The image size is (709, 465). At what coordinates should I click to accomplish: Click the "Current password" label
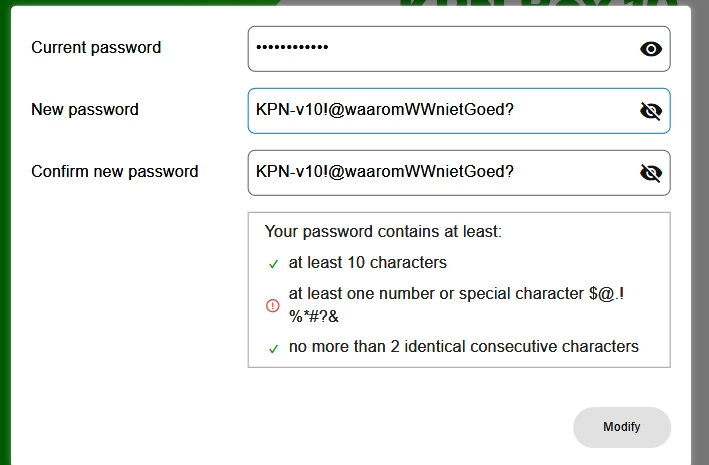tap(96, 47)
